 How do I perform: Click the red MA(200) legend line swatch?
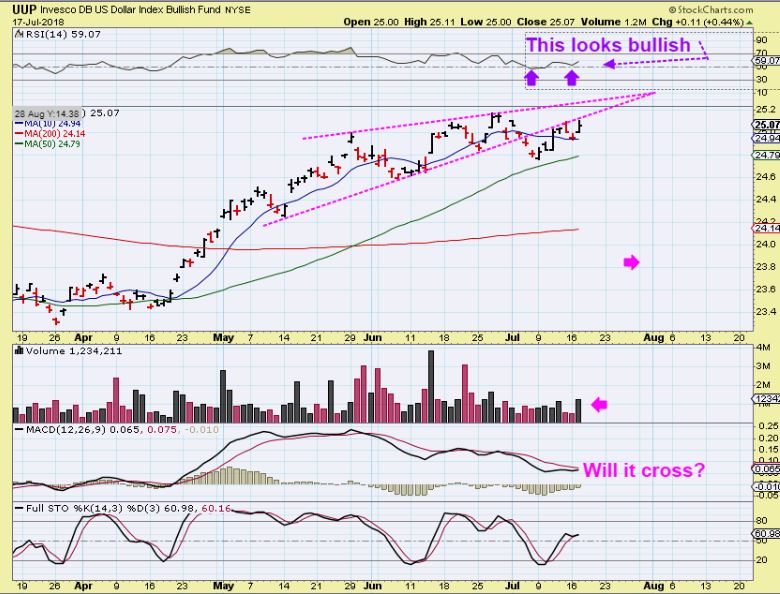19,134
